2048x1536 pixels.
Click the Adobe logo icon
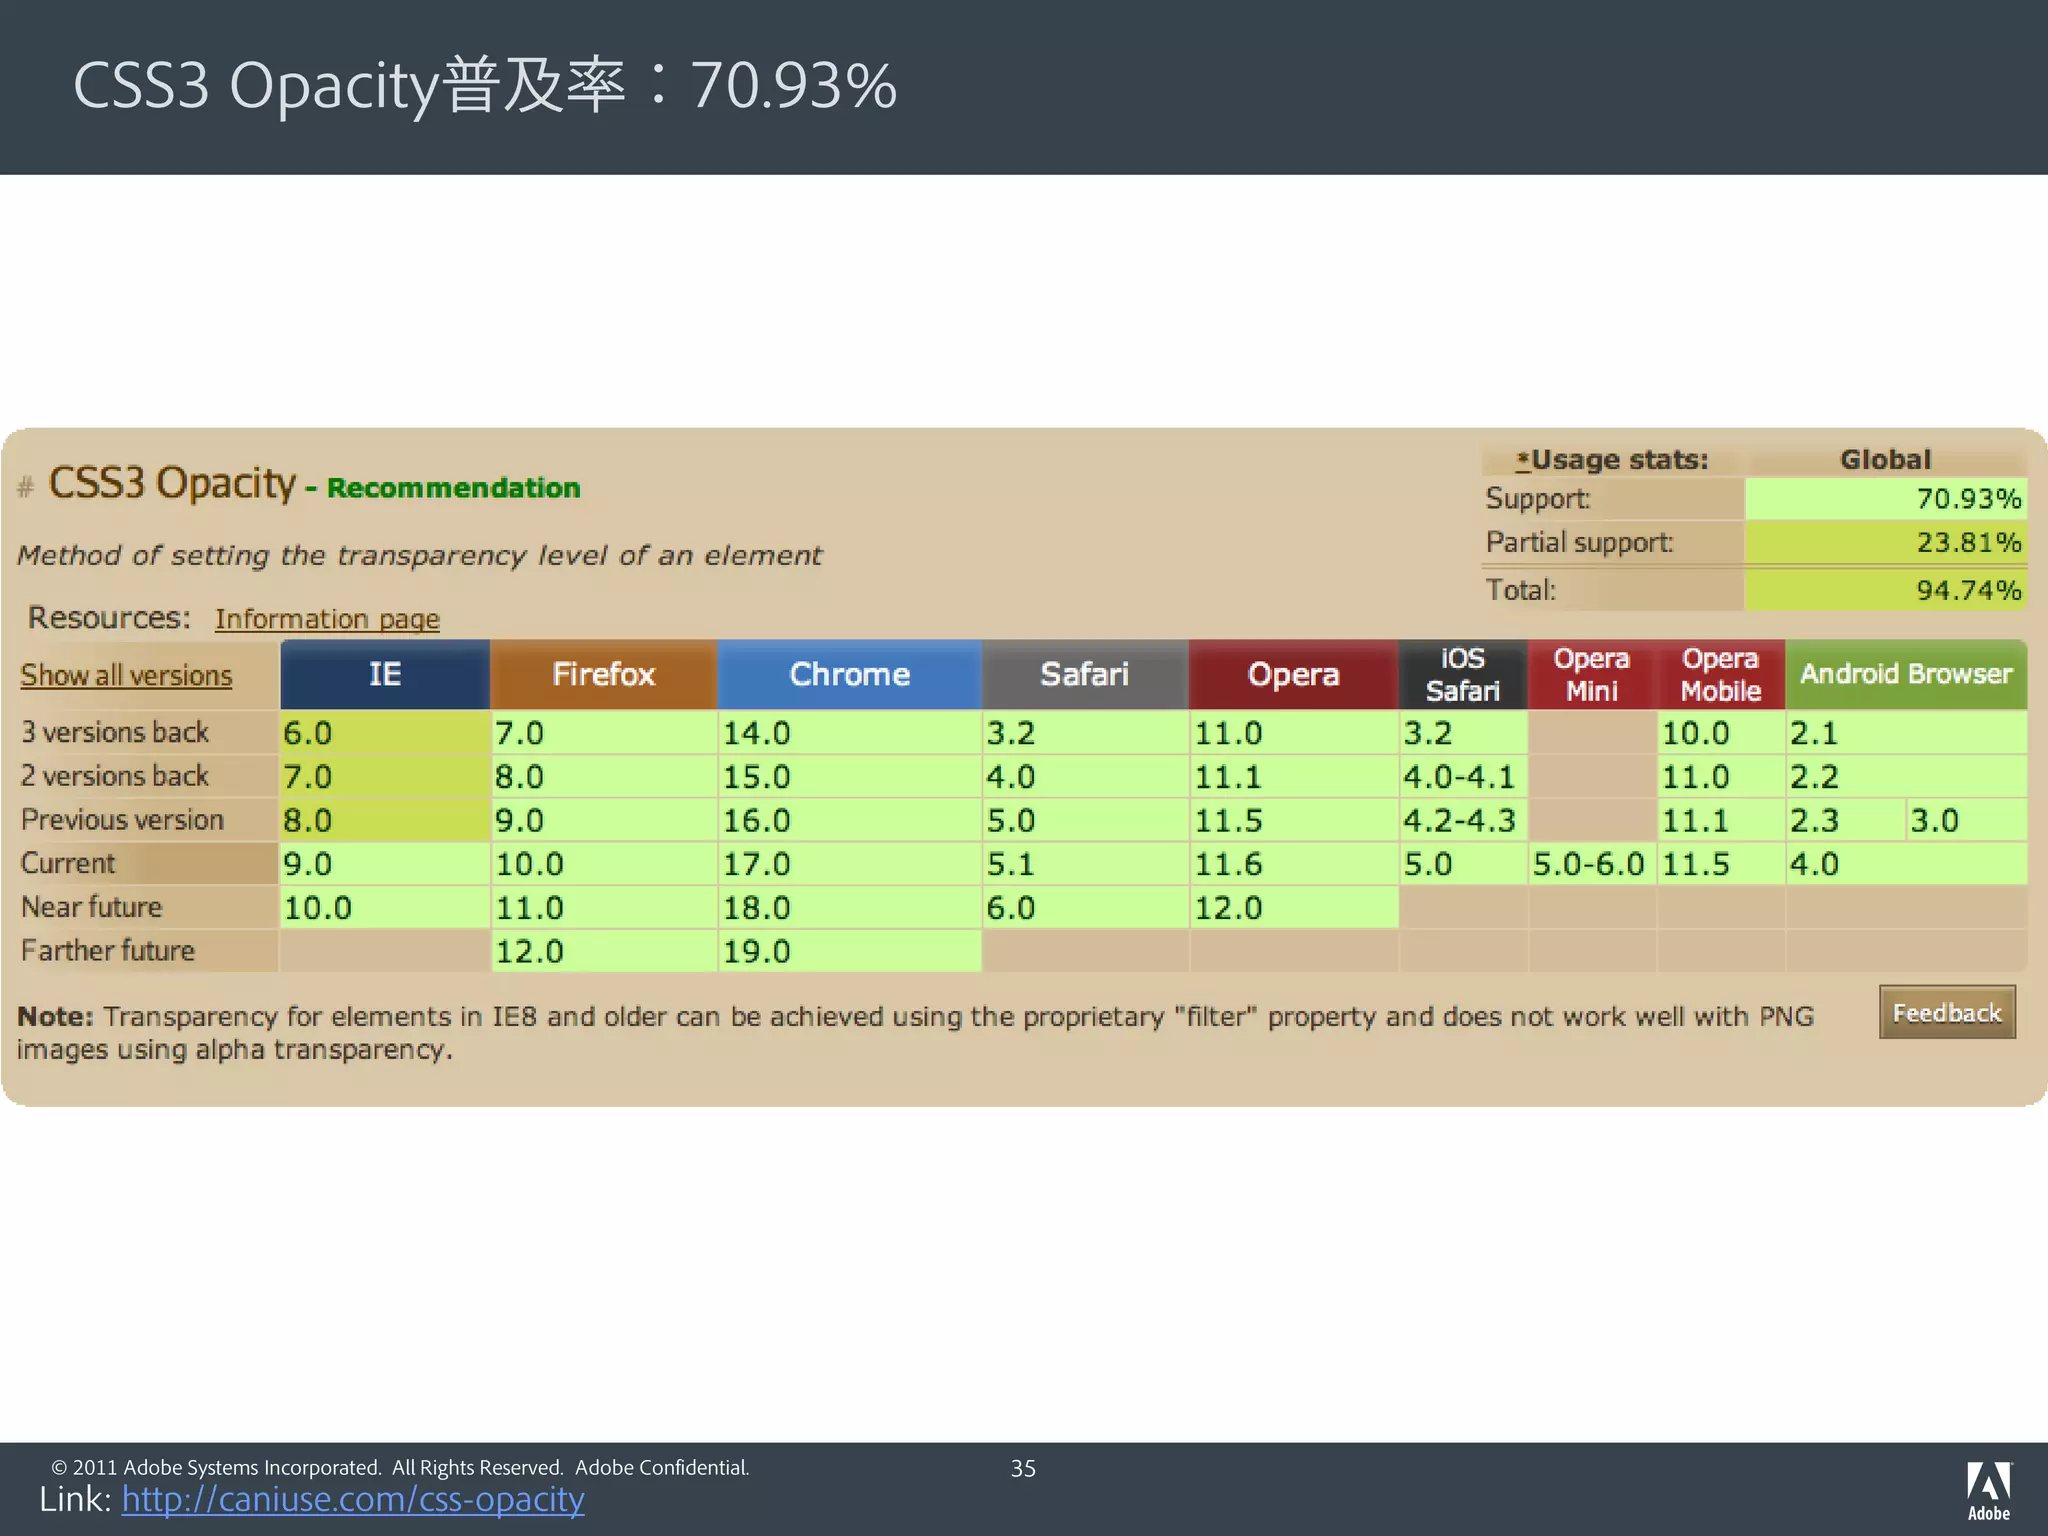[1988, 1491]
